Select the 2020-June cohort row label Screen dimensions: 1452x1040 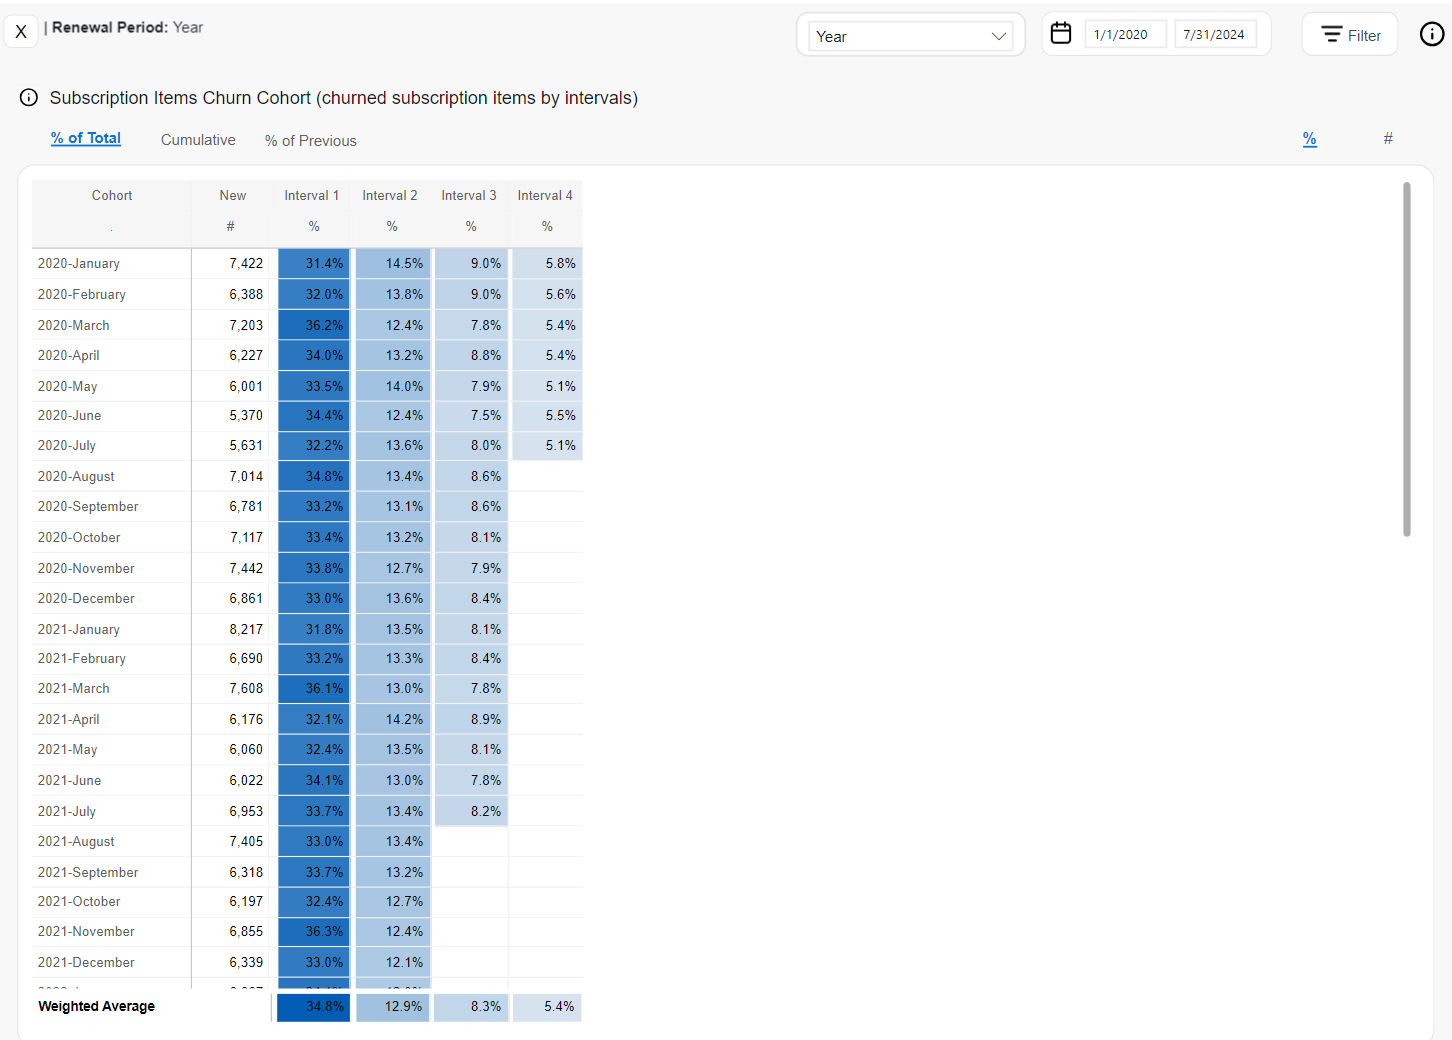70,416
